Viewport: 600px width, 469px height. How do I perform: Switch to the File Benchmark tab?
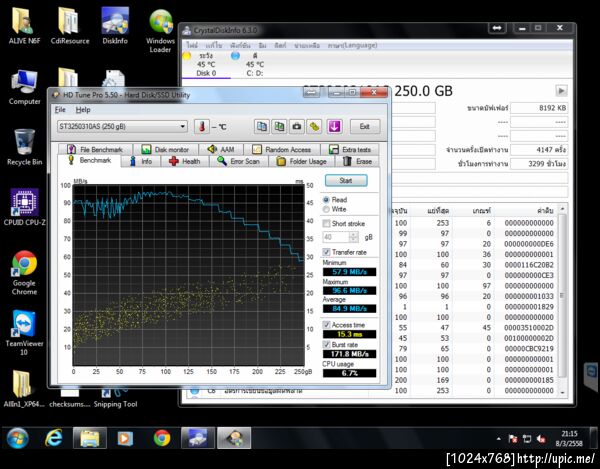coord(95,149)
